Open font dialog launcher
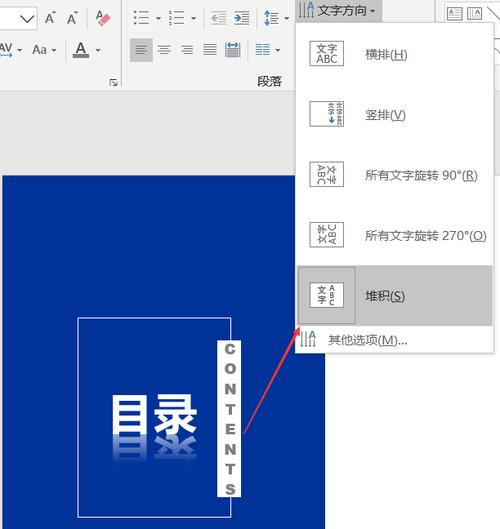Image resolution: width=500 pixels, height=529 pixels. 114,82
